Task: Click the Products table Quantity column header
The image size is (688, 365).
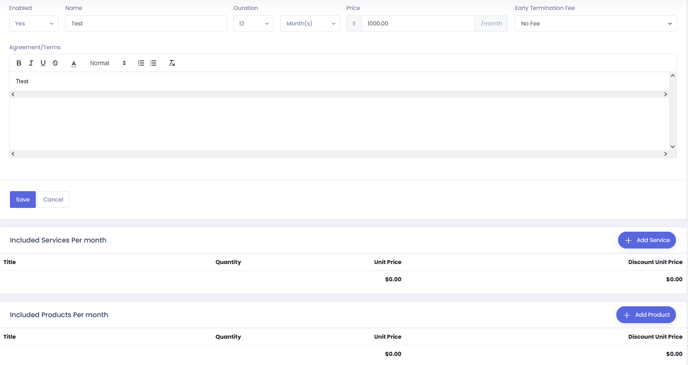Action: pyautogui.click(x=228, y=336)
